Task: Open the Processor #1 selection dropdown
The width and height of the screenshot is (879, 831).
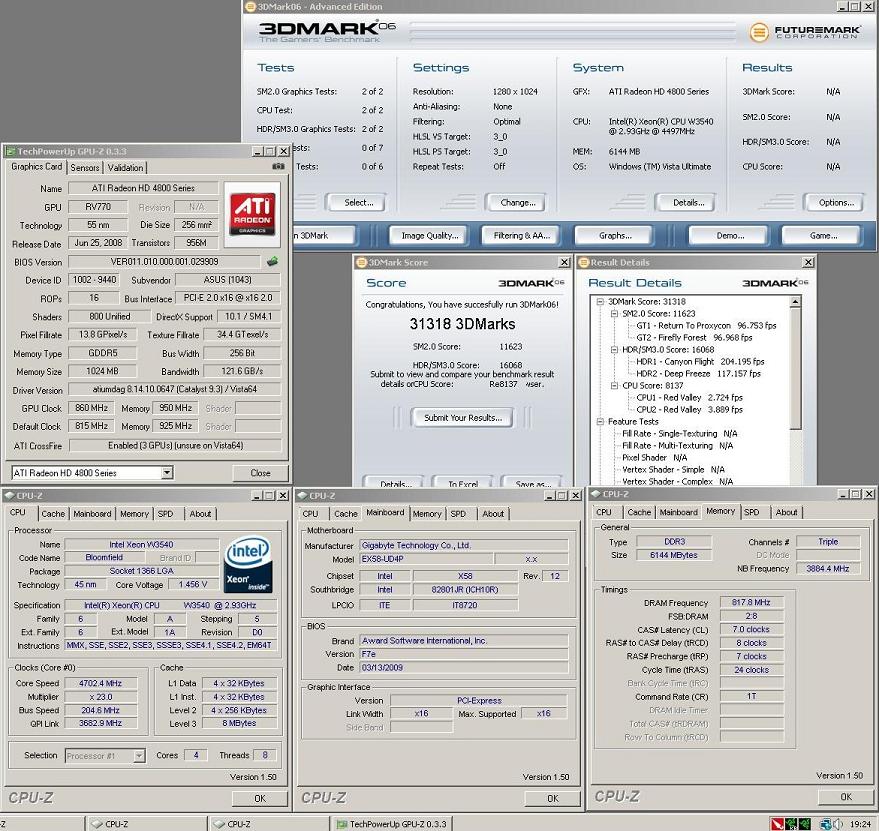Action: click(x=139, y=756)
